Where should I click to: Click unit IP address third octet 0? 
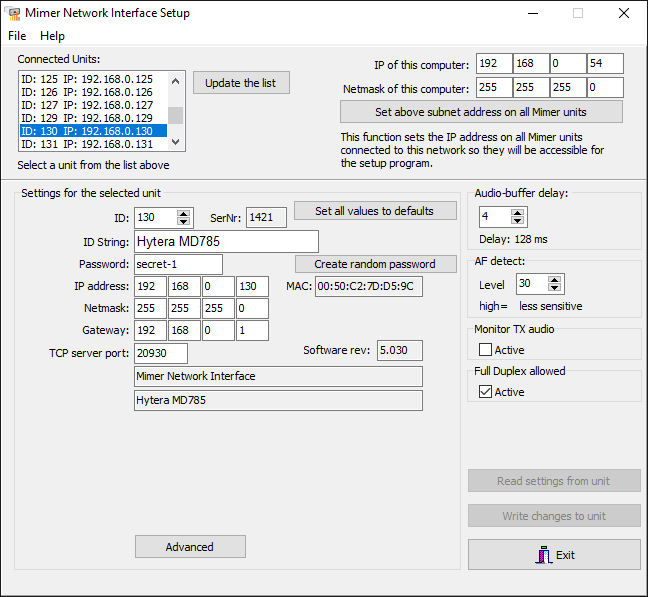pos(218,286)
